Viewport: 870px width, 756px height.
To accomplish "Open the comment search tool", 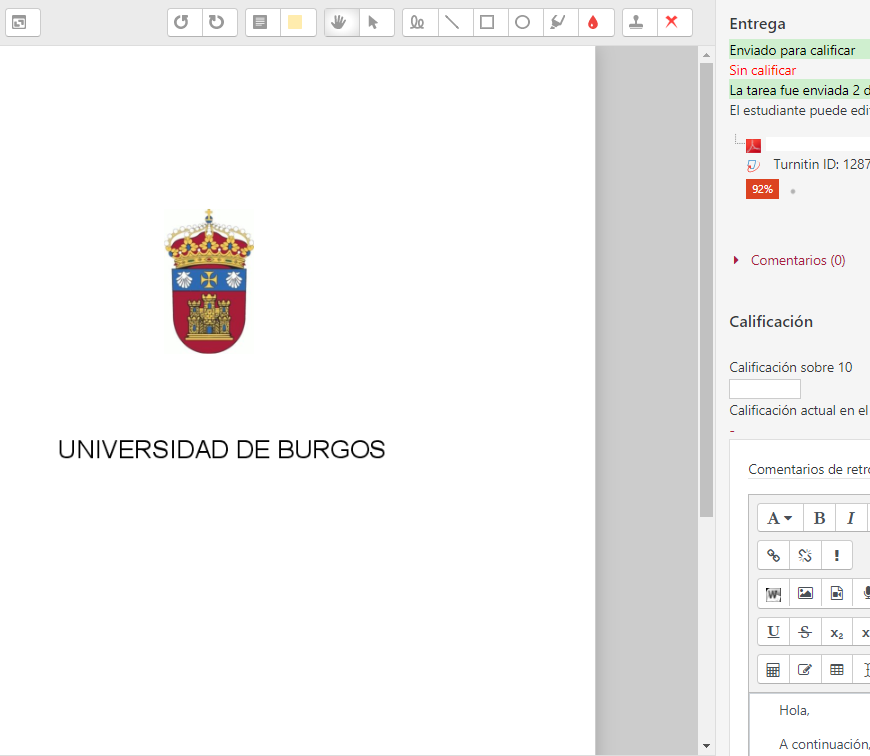I will (x=262, y=23).
